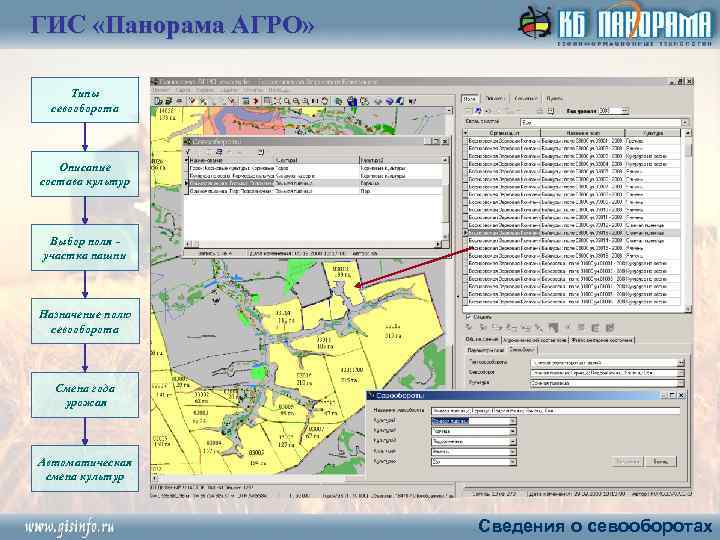The height and width of the screenshot is (540, 720).
Task: Click the blue icon under the Поля tab
Action: [478, 111]
